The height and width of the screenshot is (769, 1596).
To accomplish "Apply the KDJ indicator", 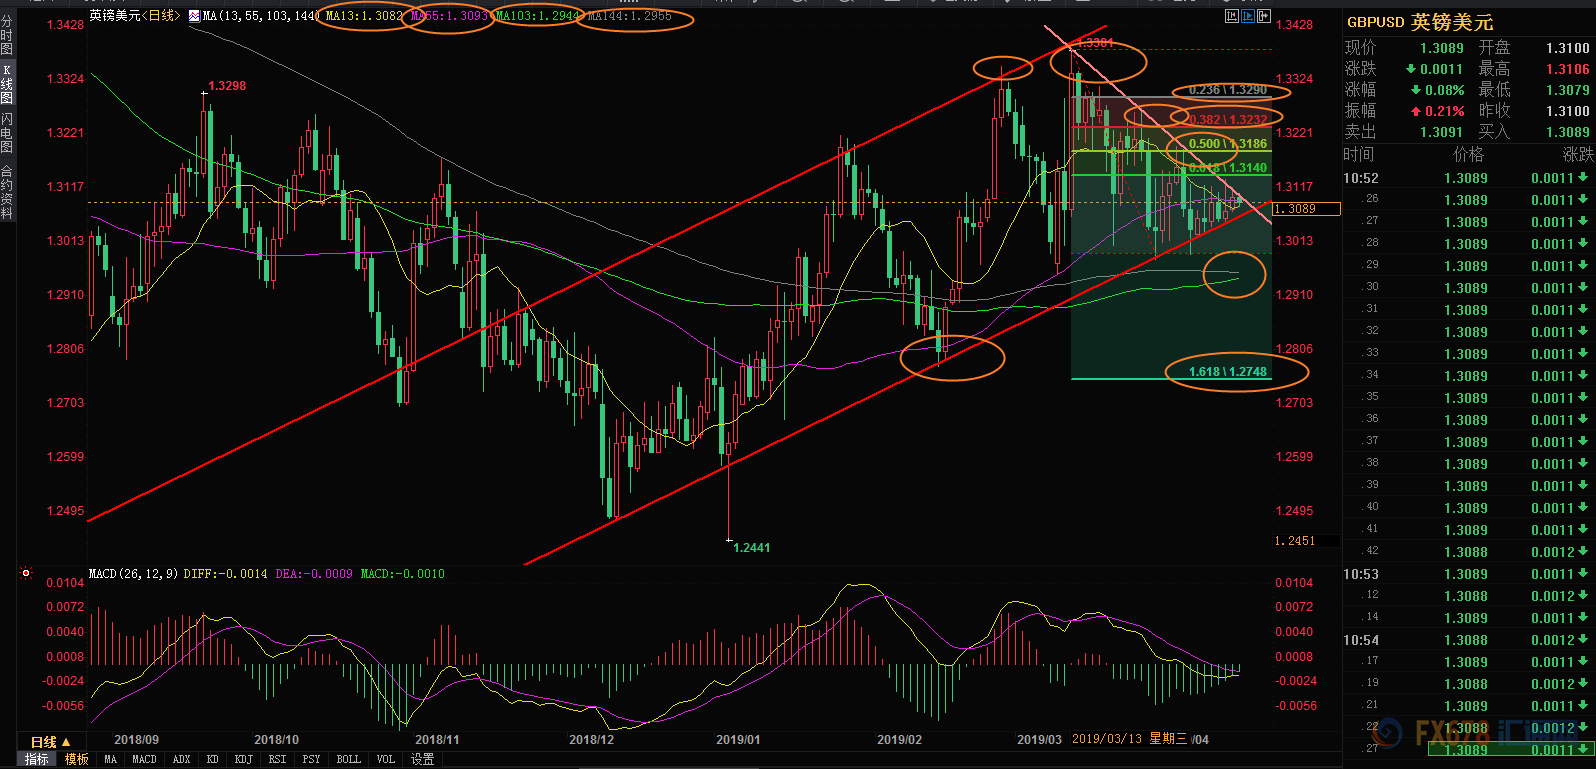I will 243,760.
